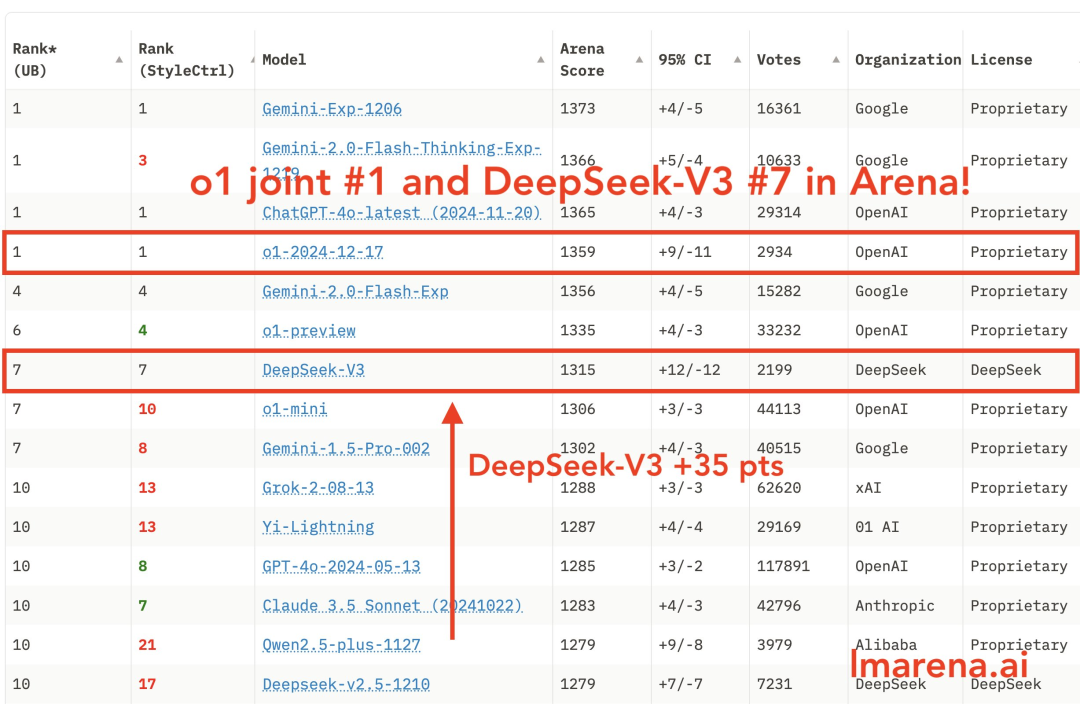Open the o1-mini model link

click(295, 409)
